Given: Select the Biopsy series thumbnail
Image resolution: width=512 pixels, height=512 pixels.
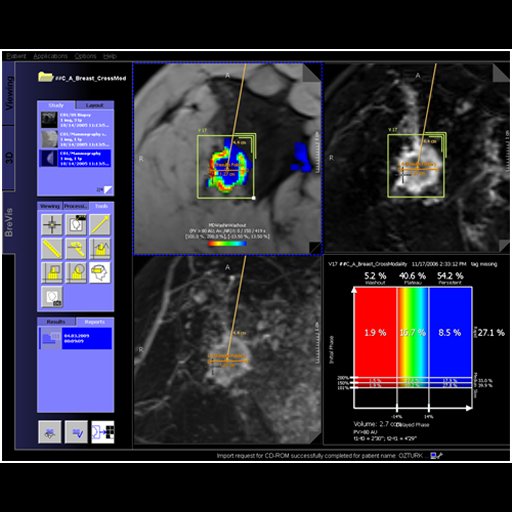Looking at the screenshot, I should 49,120.
